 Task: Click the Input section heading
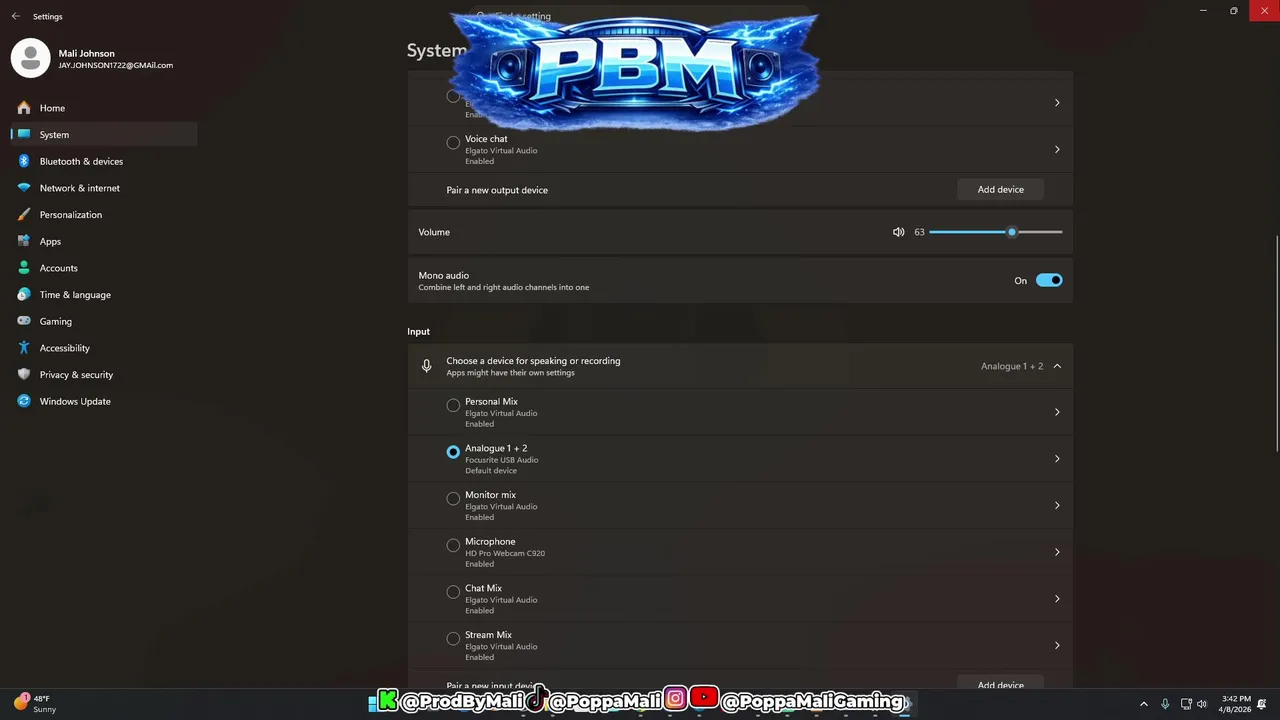click(x=418, y=331)
